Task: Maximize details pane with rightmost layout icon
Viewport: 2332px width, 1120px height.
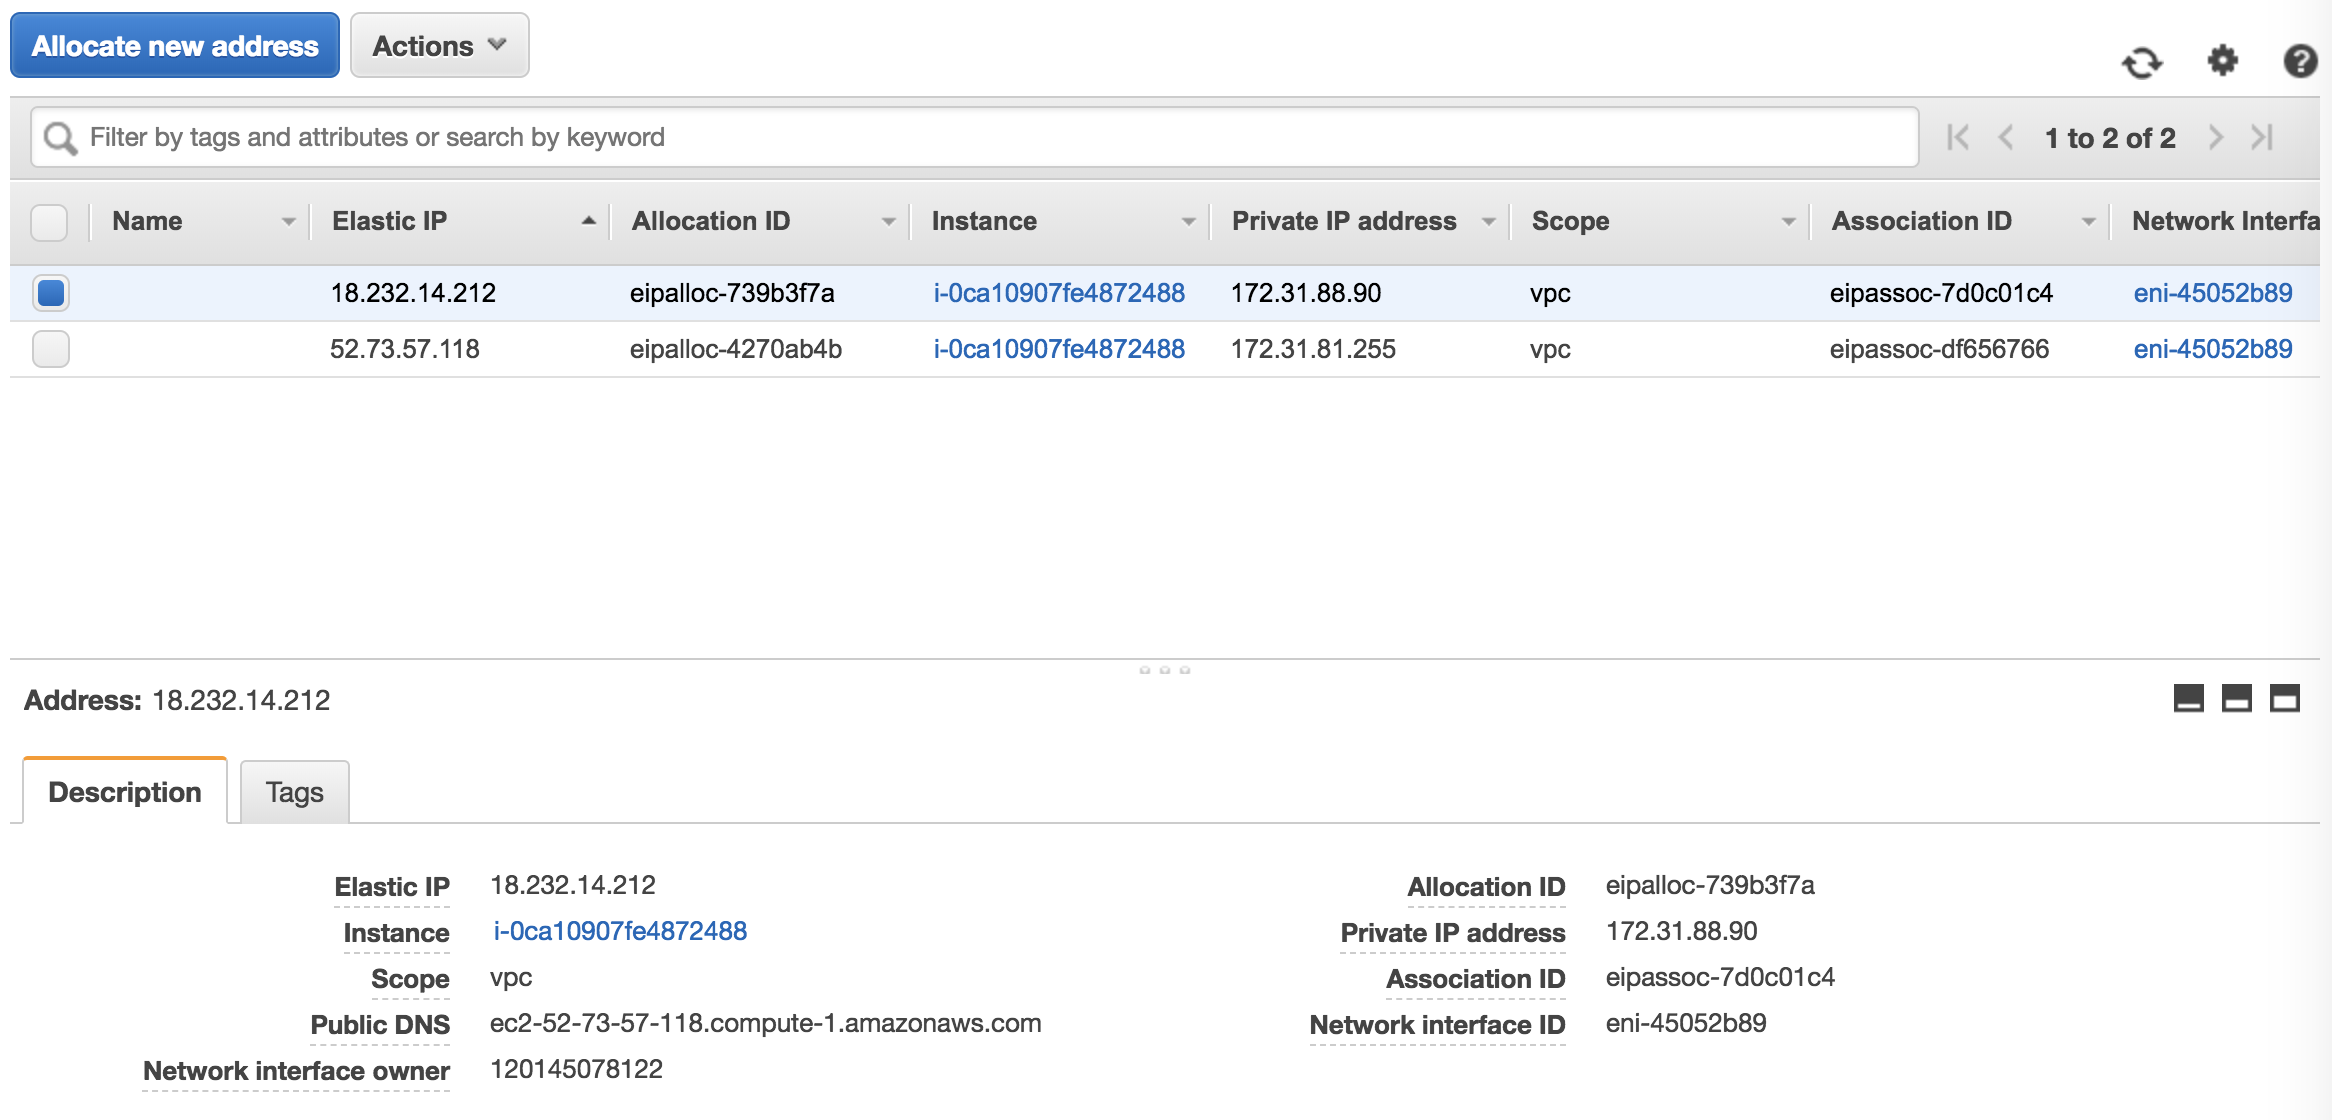Action: click(x=2285, y=698)
